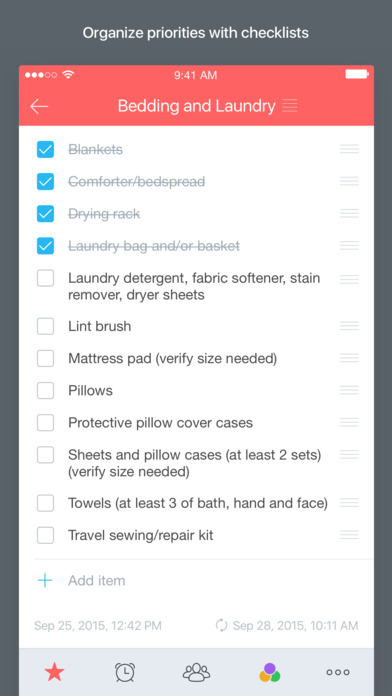Tap the Towels checklist item text
The width and height of the screenshot is (392, 696).
click(198, 503)
